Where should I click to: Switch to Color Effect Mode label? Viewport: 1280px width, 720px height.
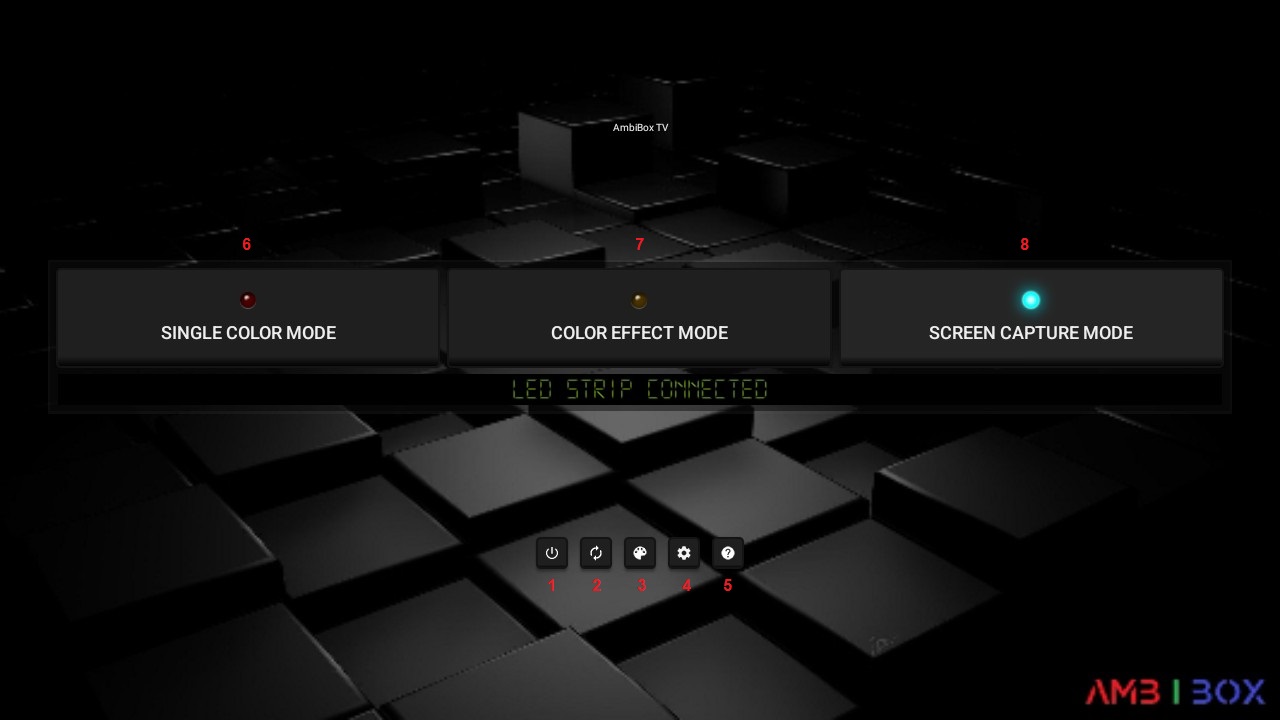tap(639, 333)
